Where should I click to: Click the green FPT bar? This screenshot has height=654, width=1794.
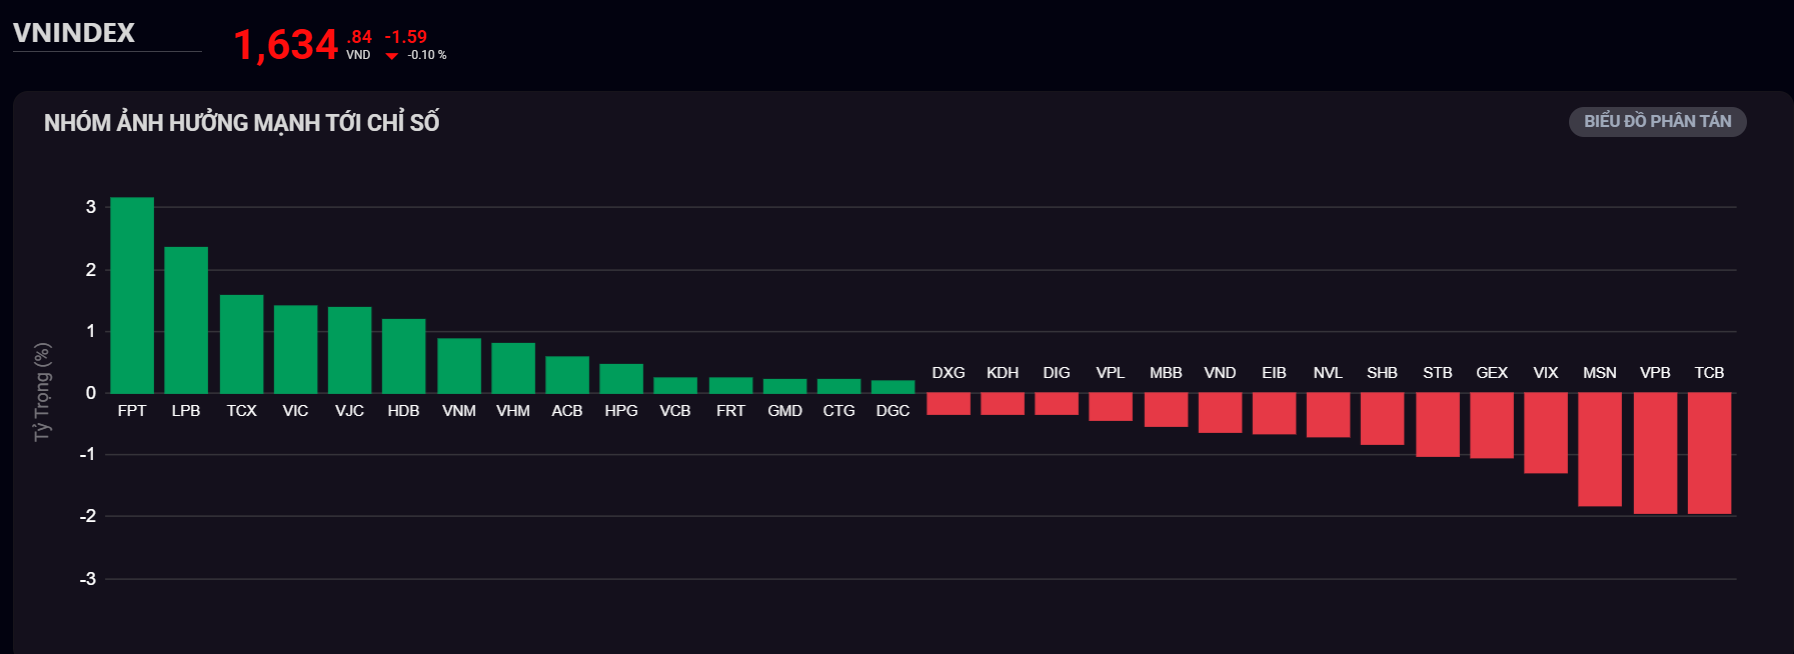(x=132, y=295)
